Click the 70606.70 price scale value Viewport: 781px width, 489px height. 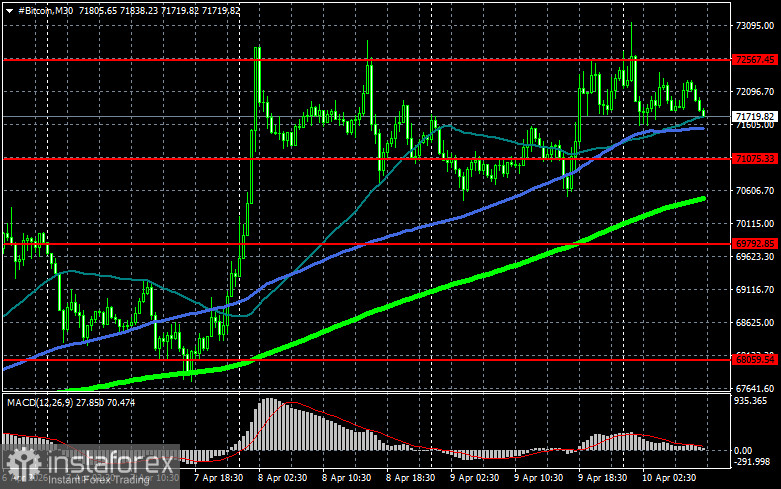[x=755, y=191]
